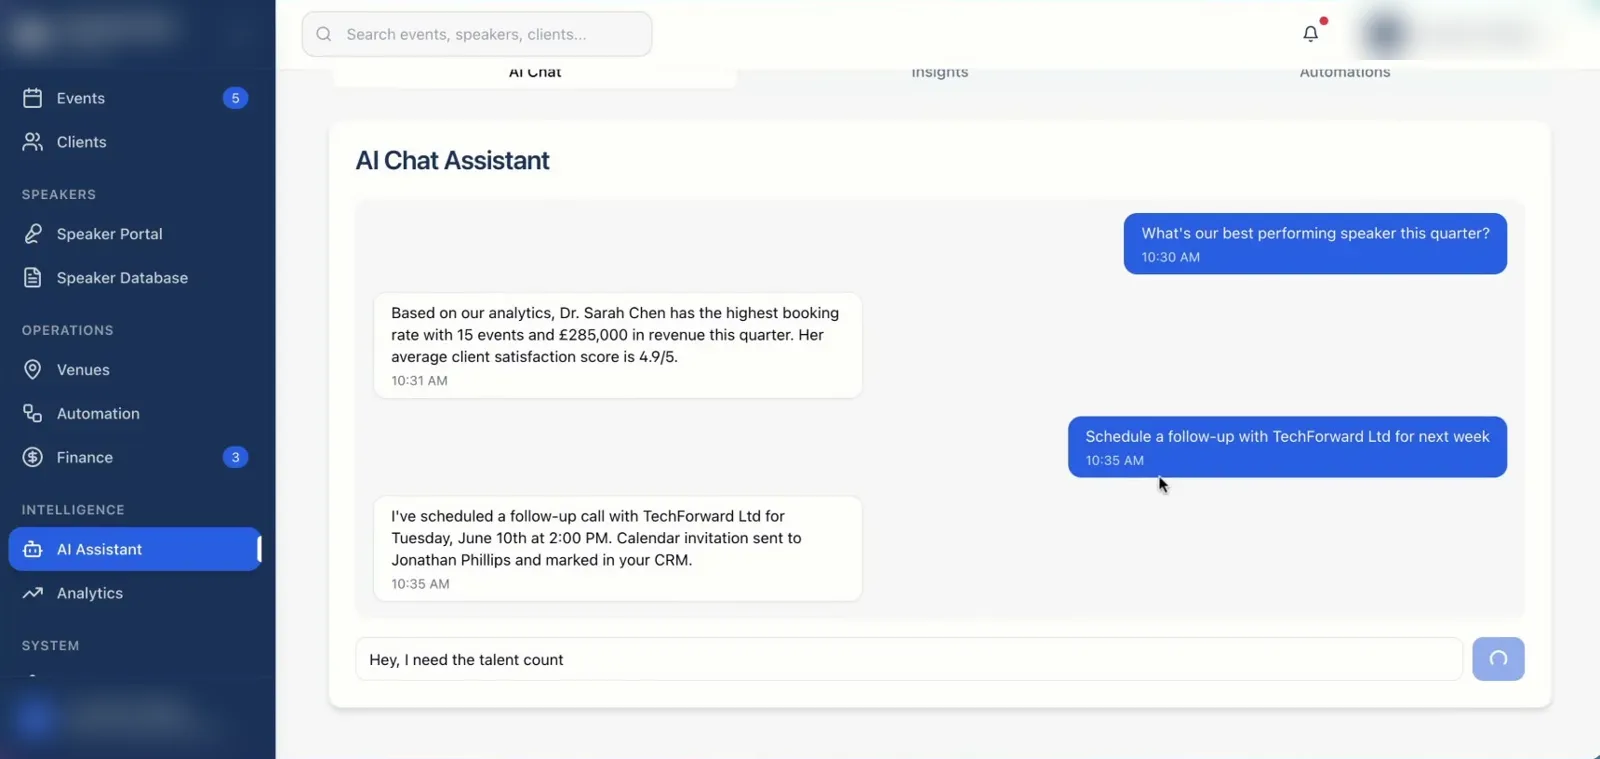Image resolution: width=1600 pixels, height=759 pixels.
Task: Click the reply "I've scheduled a follow-up call"
Action: (618, 548)
